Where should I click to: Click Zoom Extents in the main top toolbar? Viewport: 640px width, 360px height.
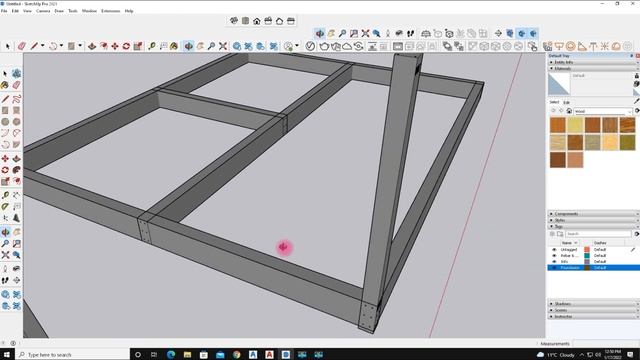(223, 46)
